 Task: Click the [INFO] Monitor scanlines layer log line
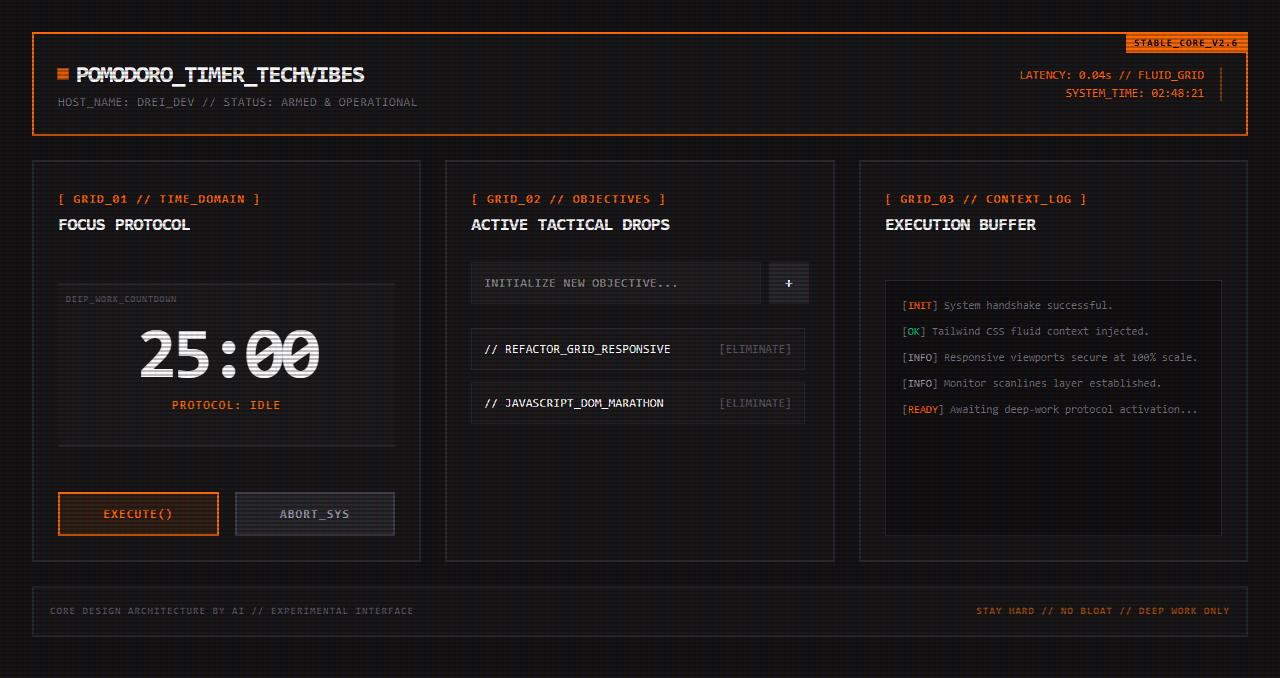pyautogui.click(x=1031, y=383)
